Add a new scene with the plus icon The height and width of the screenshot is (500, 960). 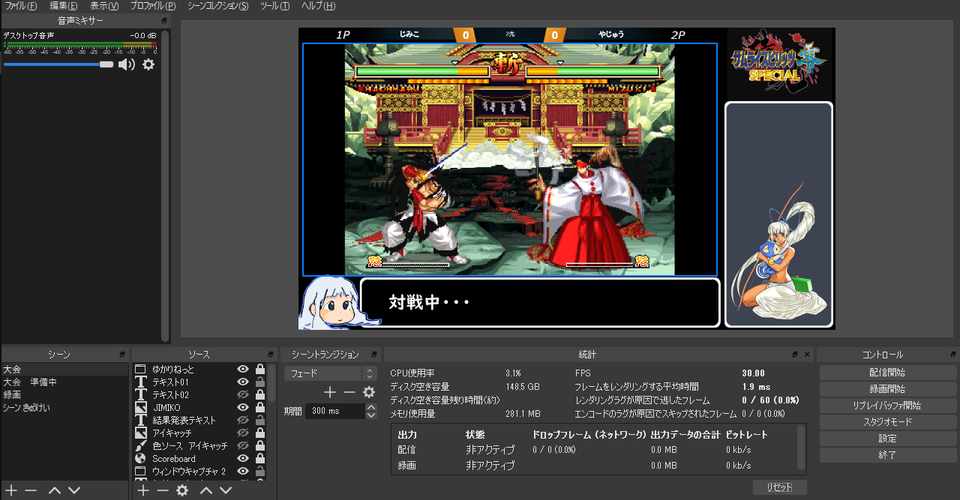11,490
